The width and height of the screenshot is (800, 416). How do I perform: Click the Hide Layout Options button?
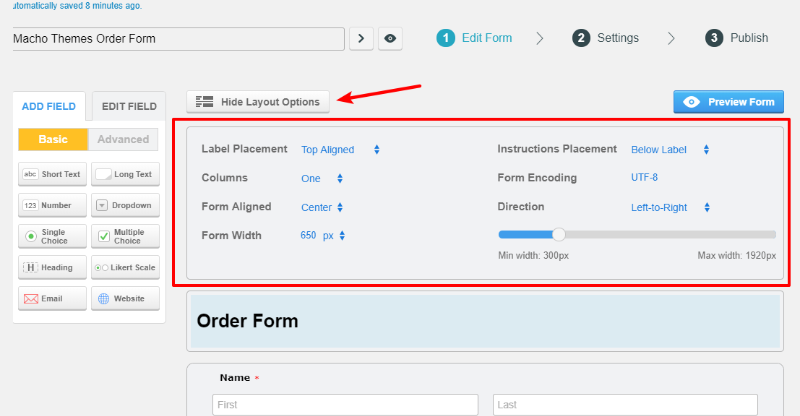[x=258, y=102]
